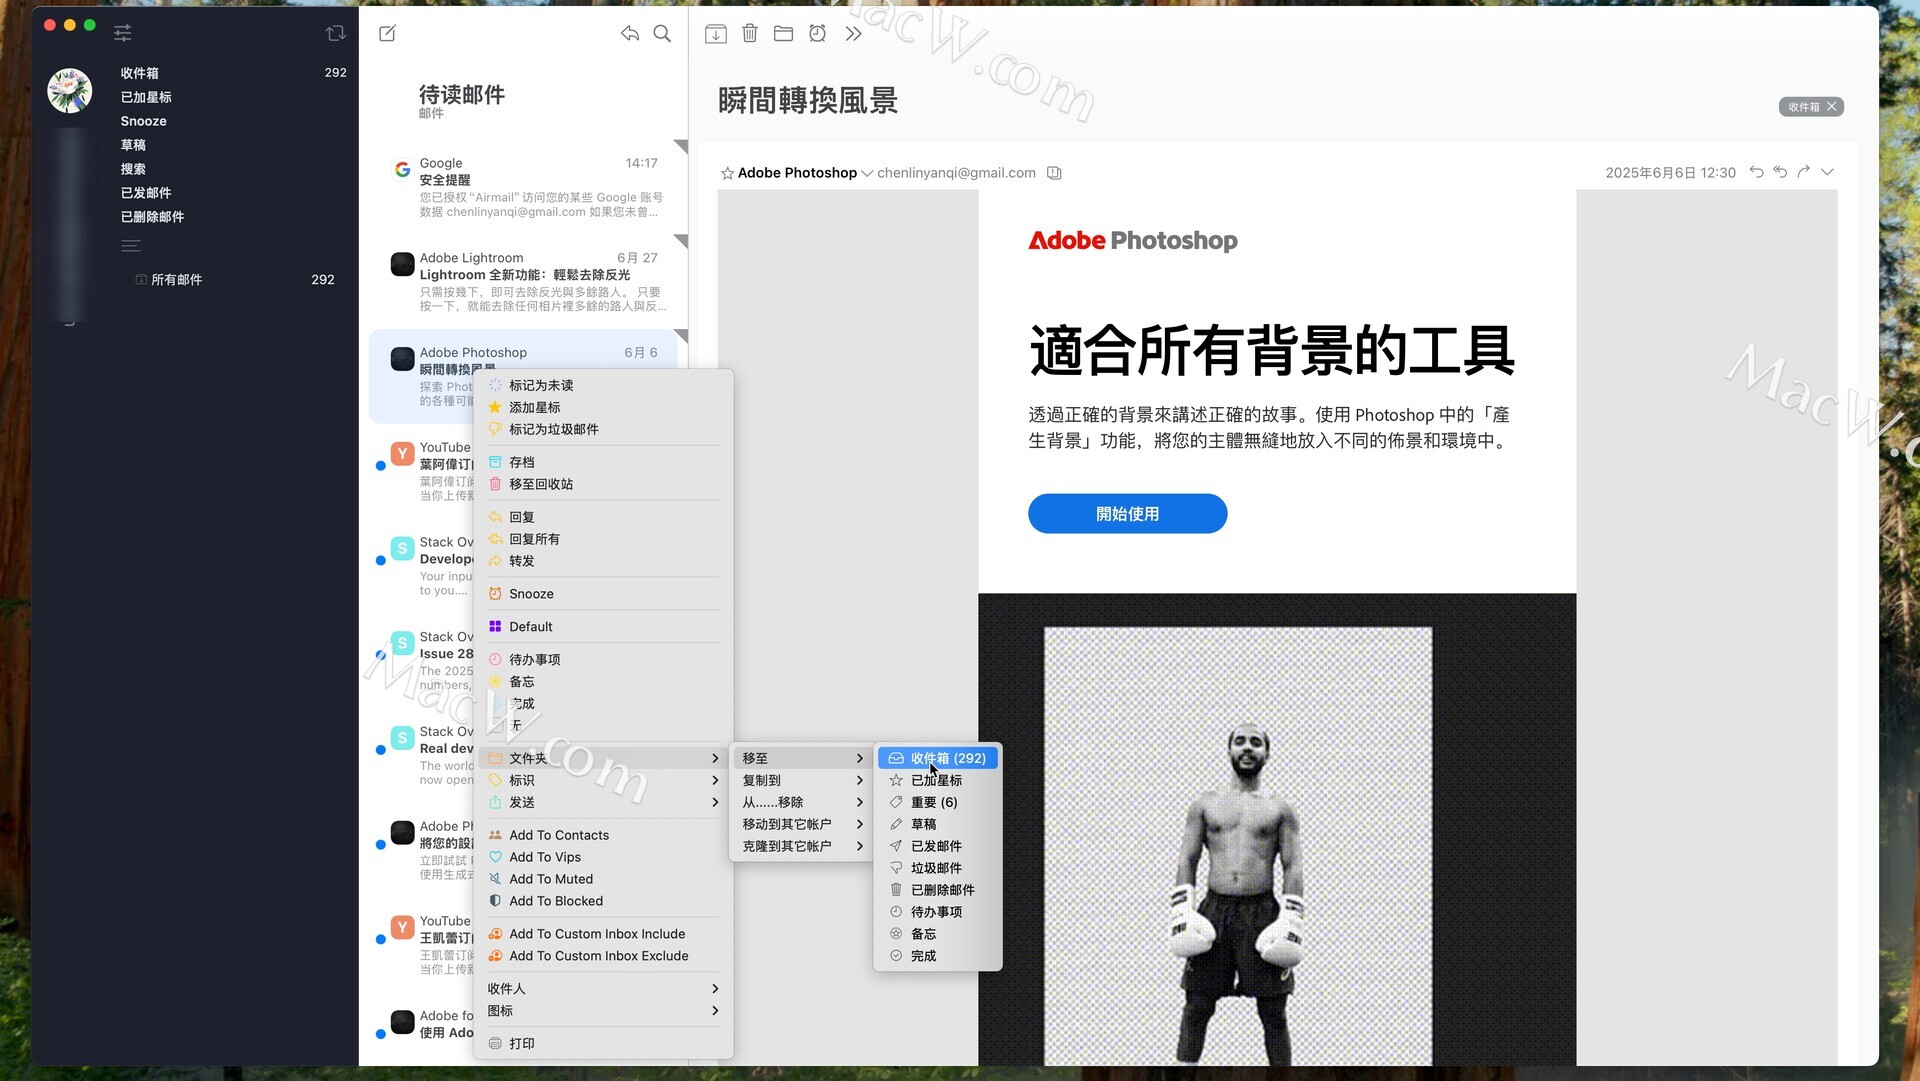Choose Default in context menu

603,627
